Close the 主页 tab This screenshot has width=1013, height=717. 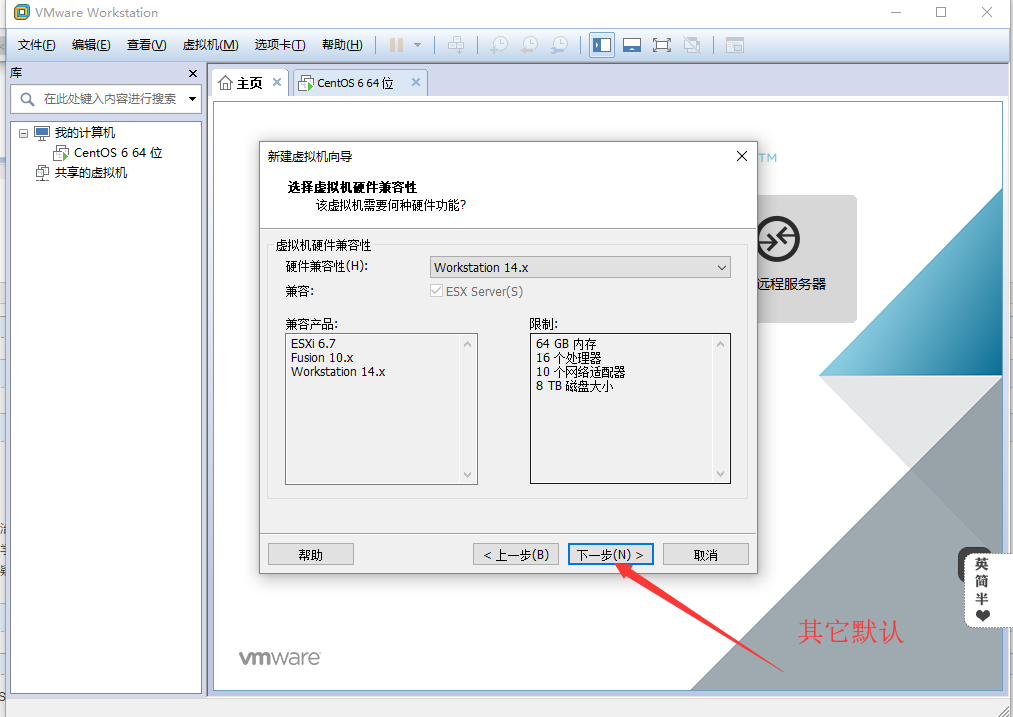point(277,82)
